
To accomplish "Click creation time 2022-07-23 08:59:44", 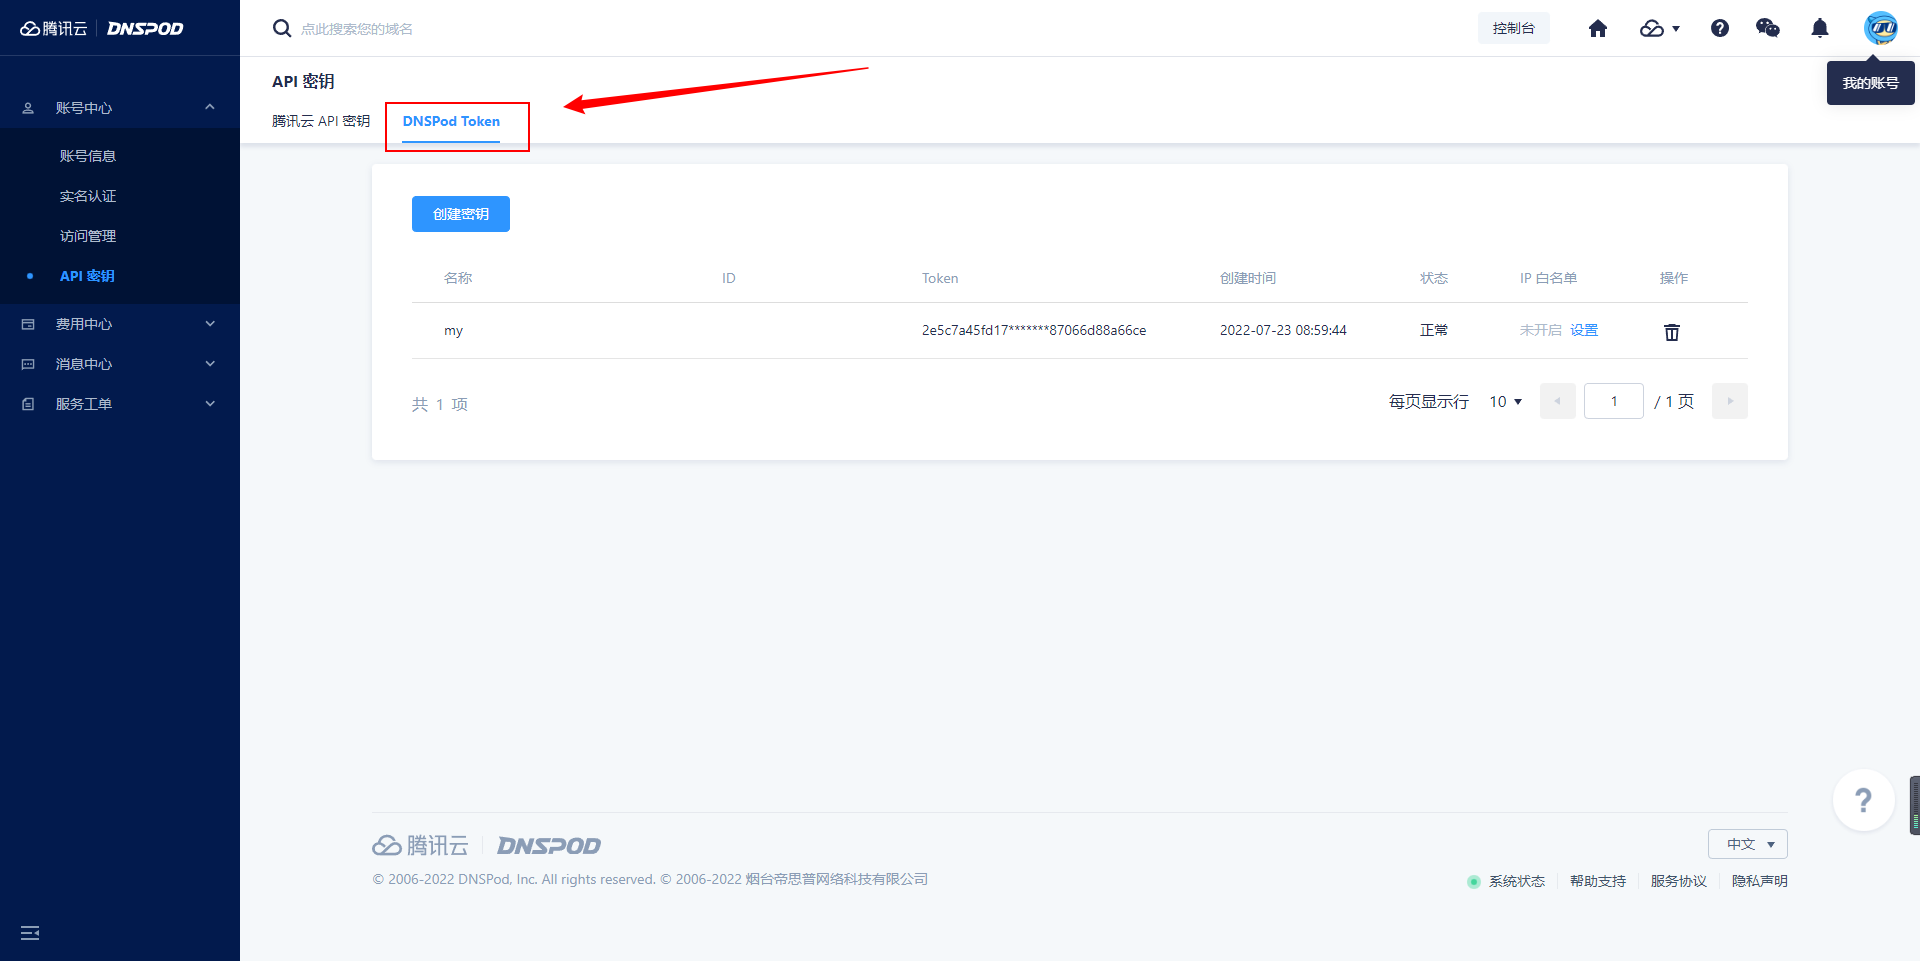I will [1283, 330].
